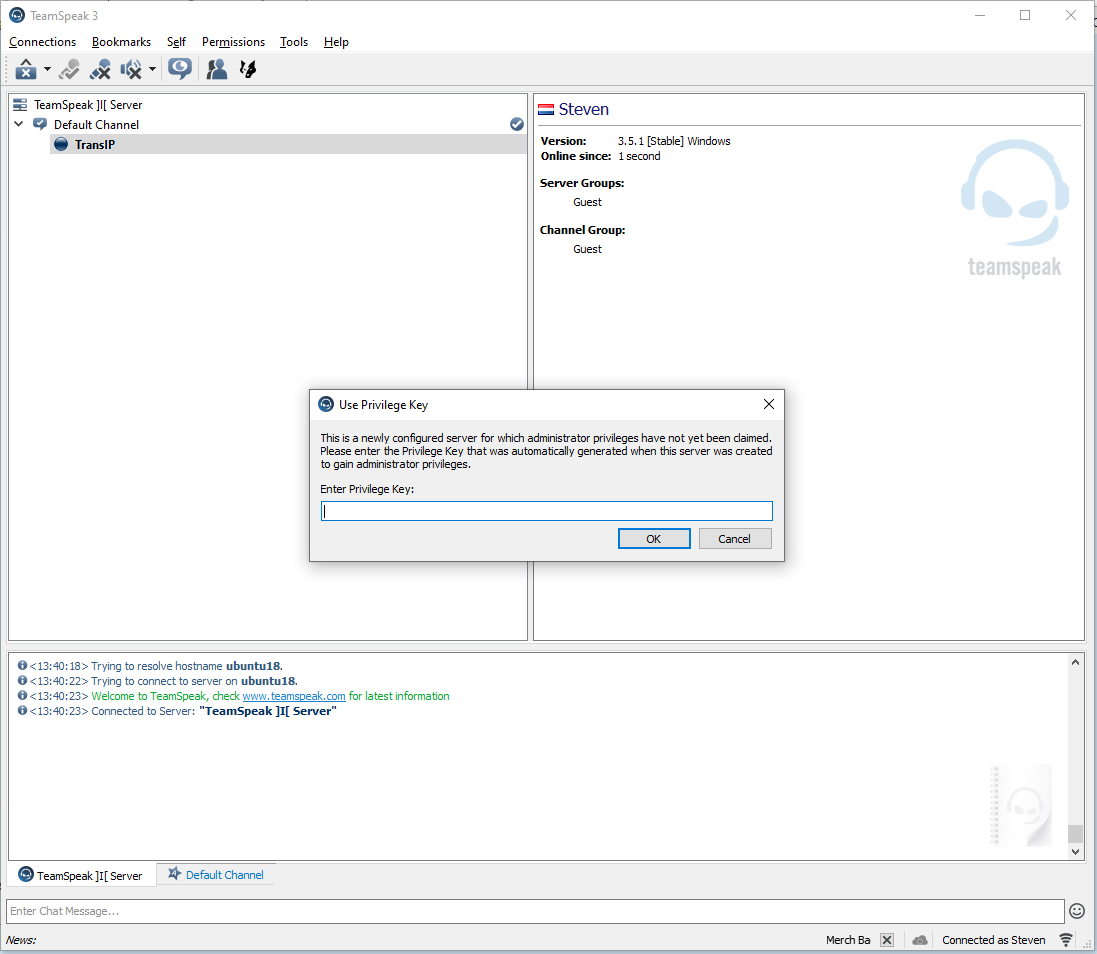Open the Permissions menu
This screenshot has height=954, width=1097.
[233, 42]
